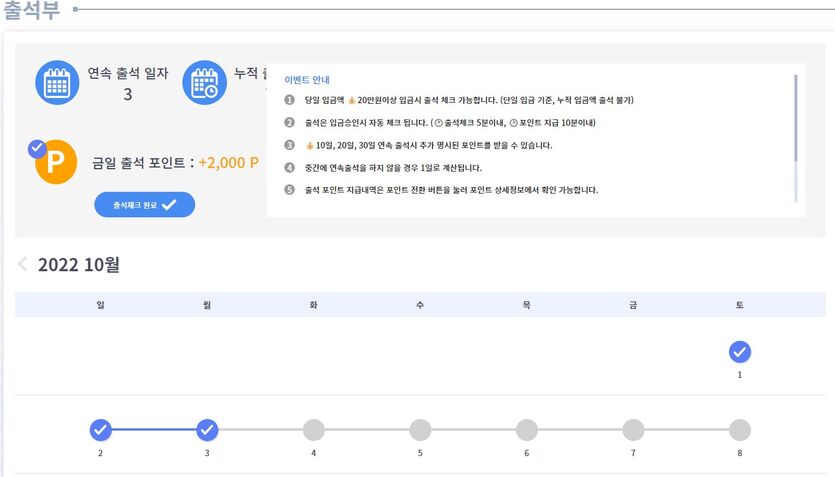Click the 토 weekday column header
Screen dimensions: 835x477
point(740,305)
